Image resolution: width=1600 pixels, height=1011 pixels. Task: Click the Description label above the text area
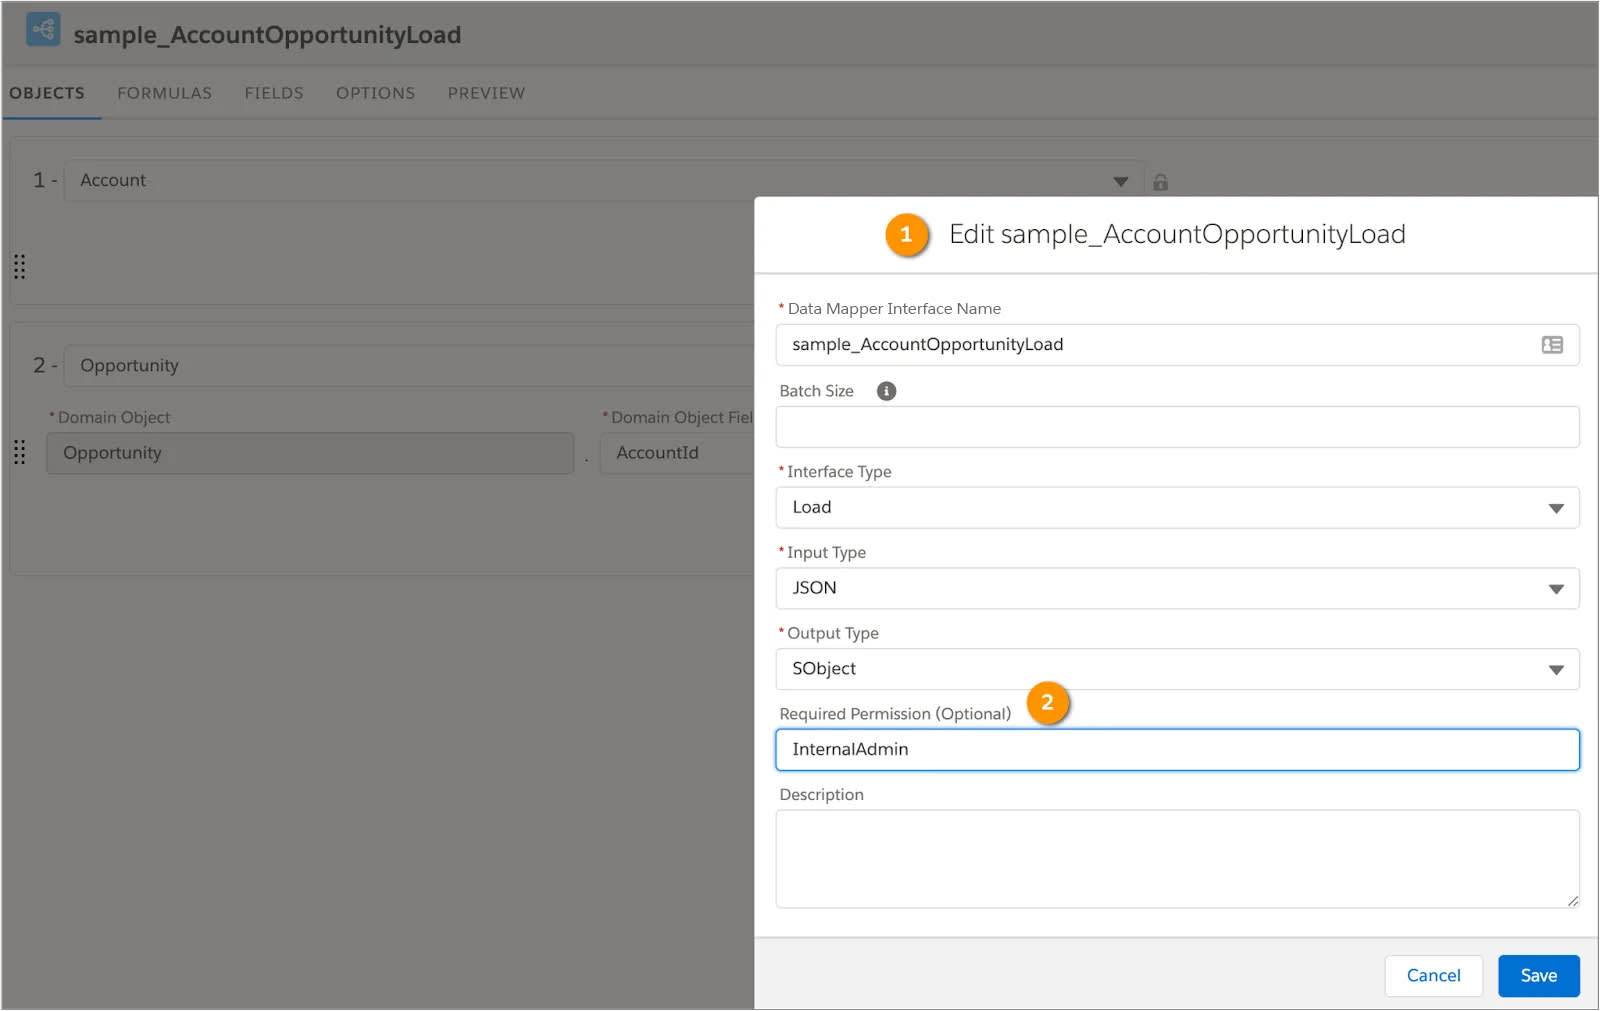821,795
